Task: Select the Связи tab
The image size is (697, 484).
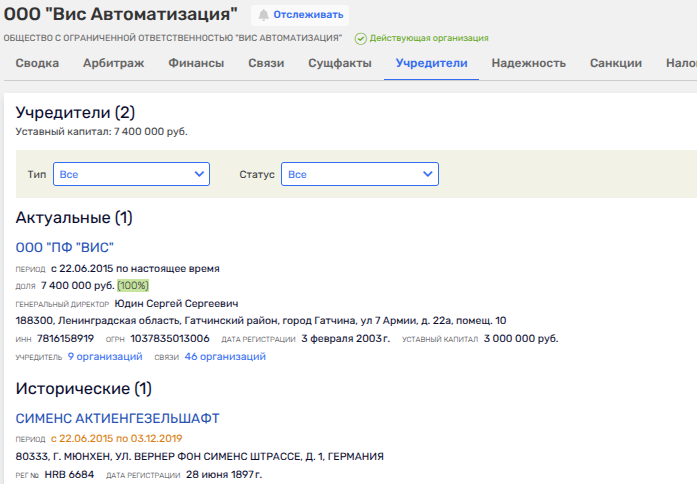Action: [266, 63]
